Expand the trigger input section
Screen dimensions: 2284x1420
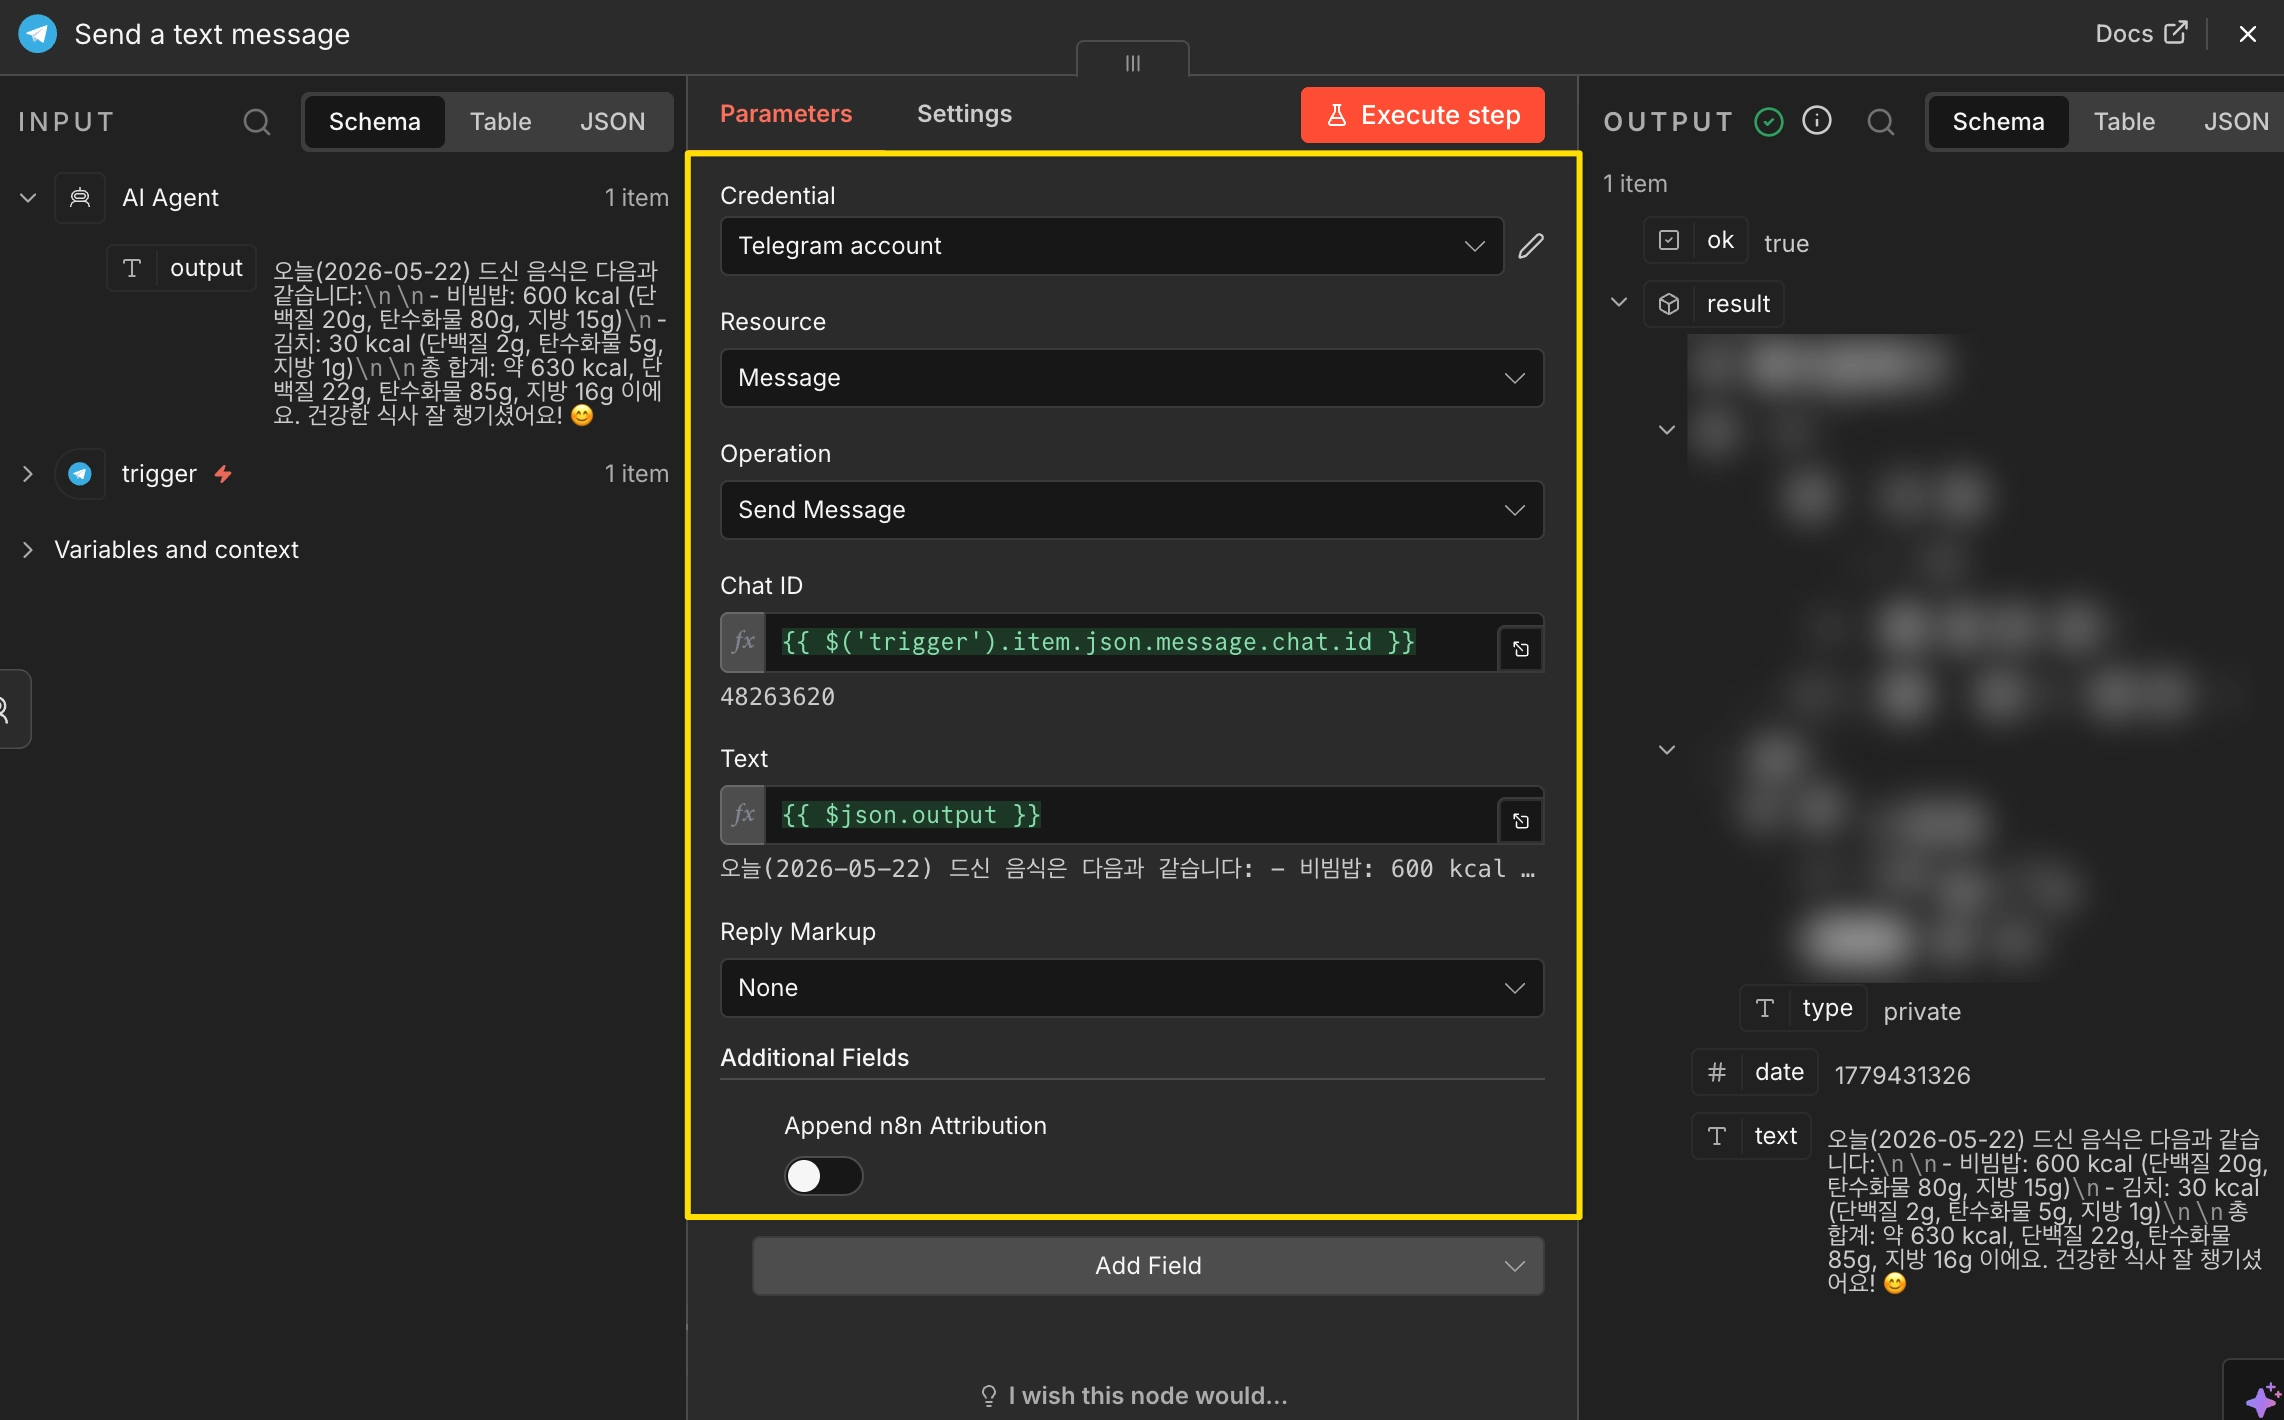click(28, 474)
